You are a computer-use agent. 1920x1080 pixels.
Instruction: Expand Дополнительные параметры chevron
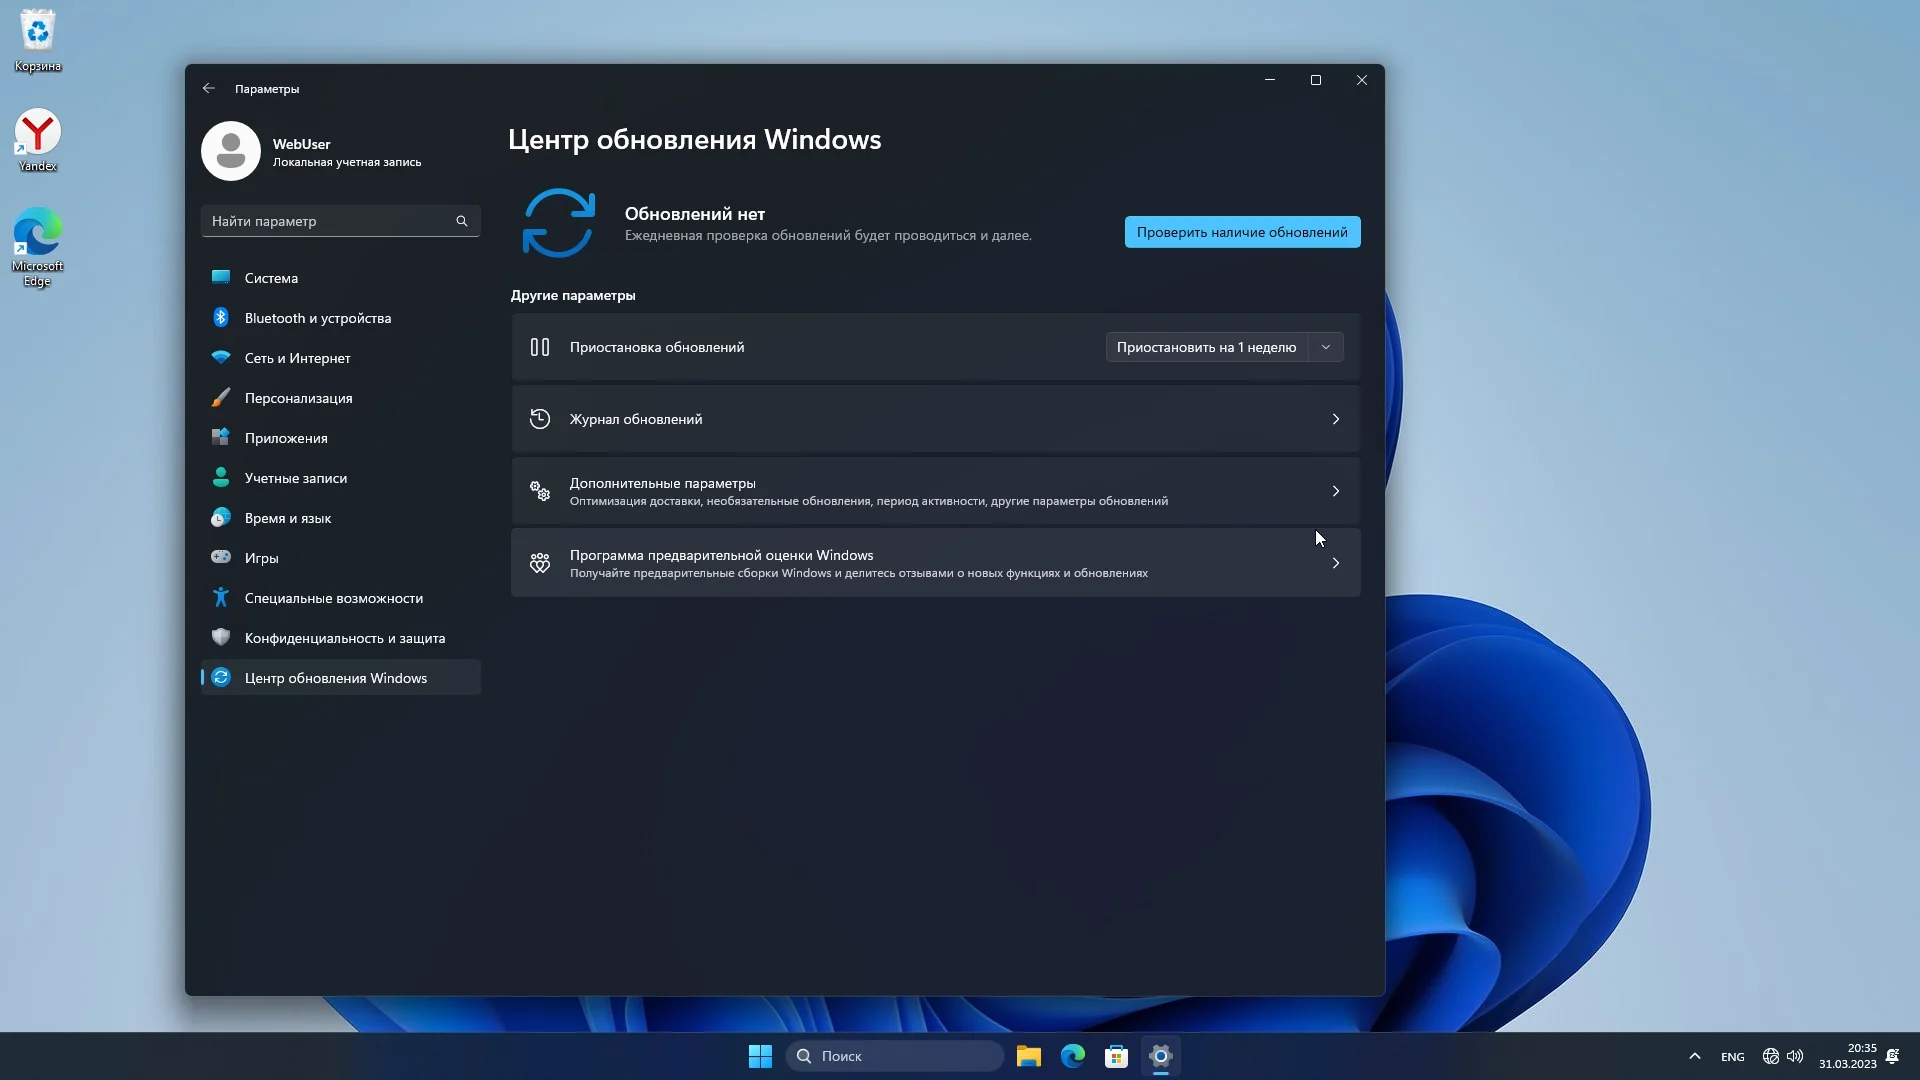[1335, 491]
